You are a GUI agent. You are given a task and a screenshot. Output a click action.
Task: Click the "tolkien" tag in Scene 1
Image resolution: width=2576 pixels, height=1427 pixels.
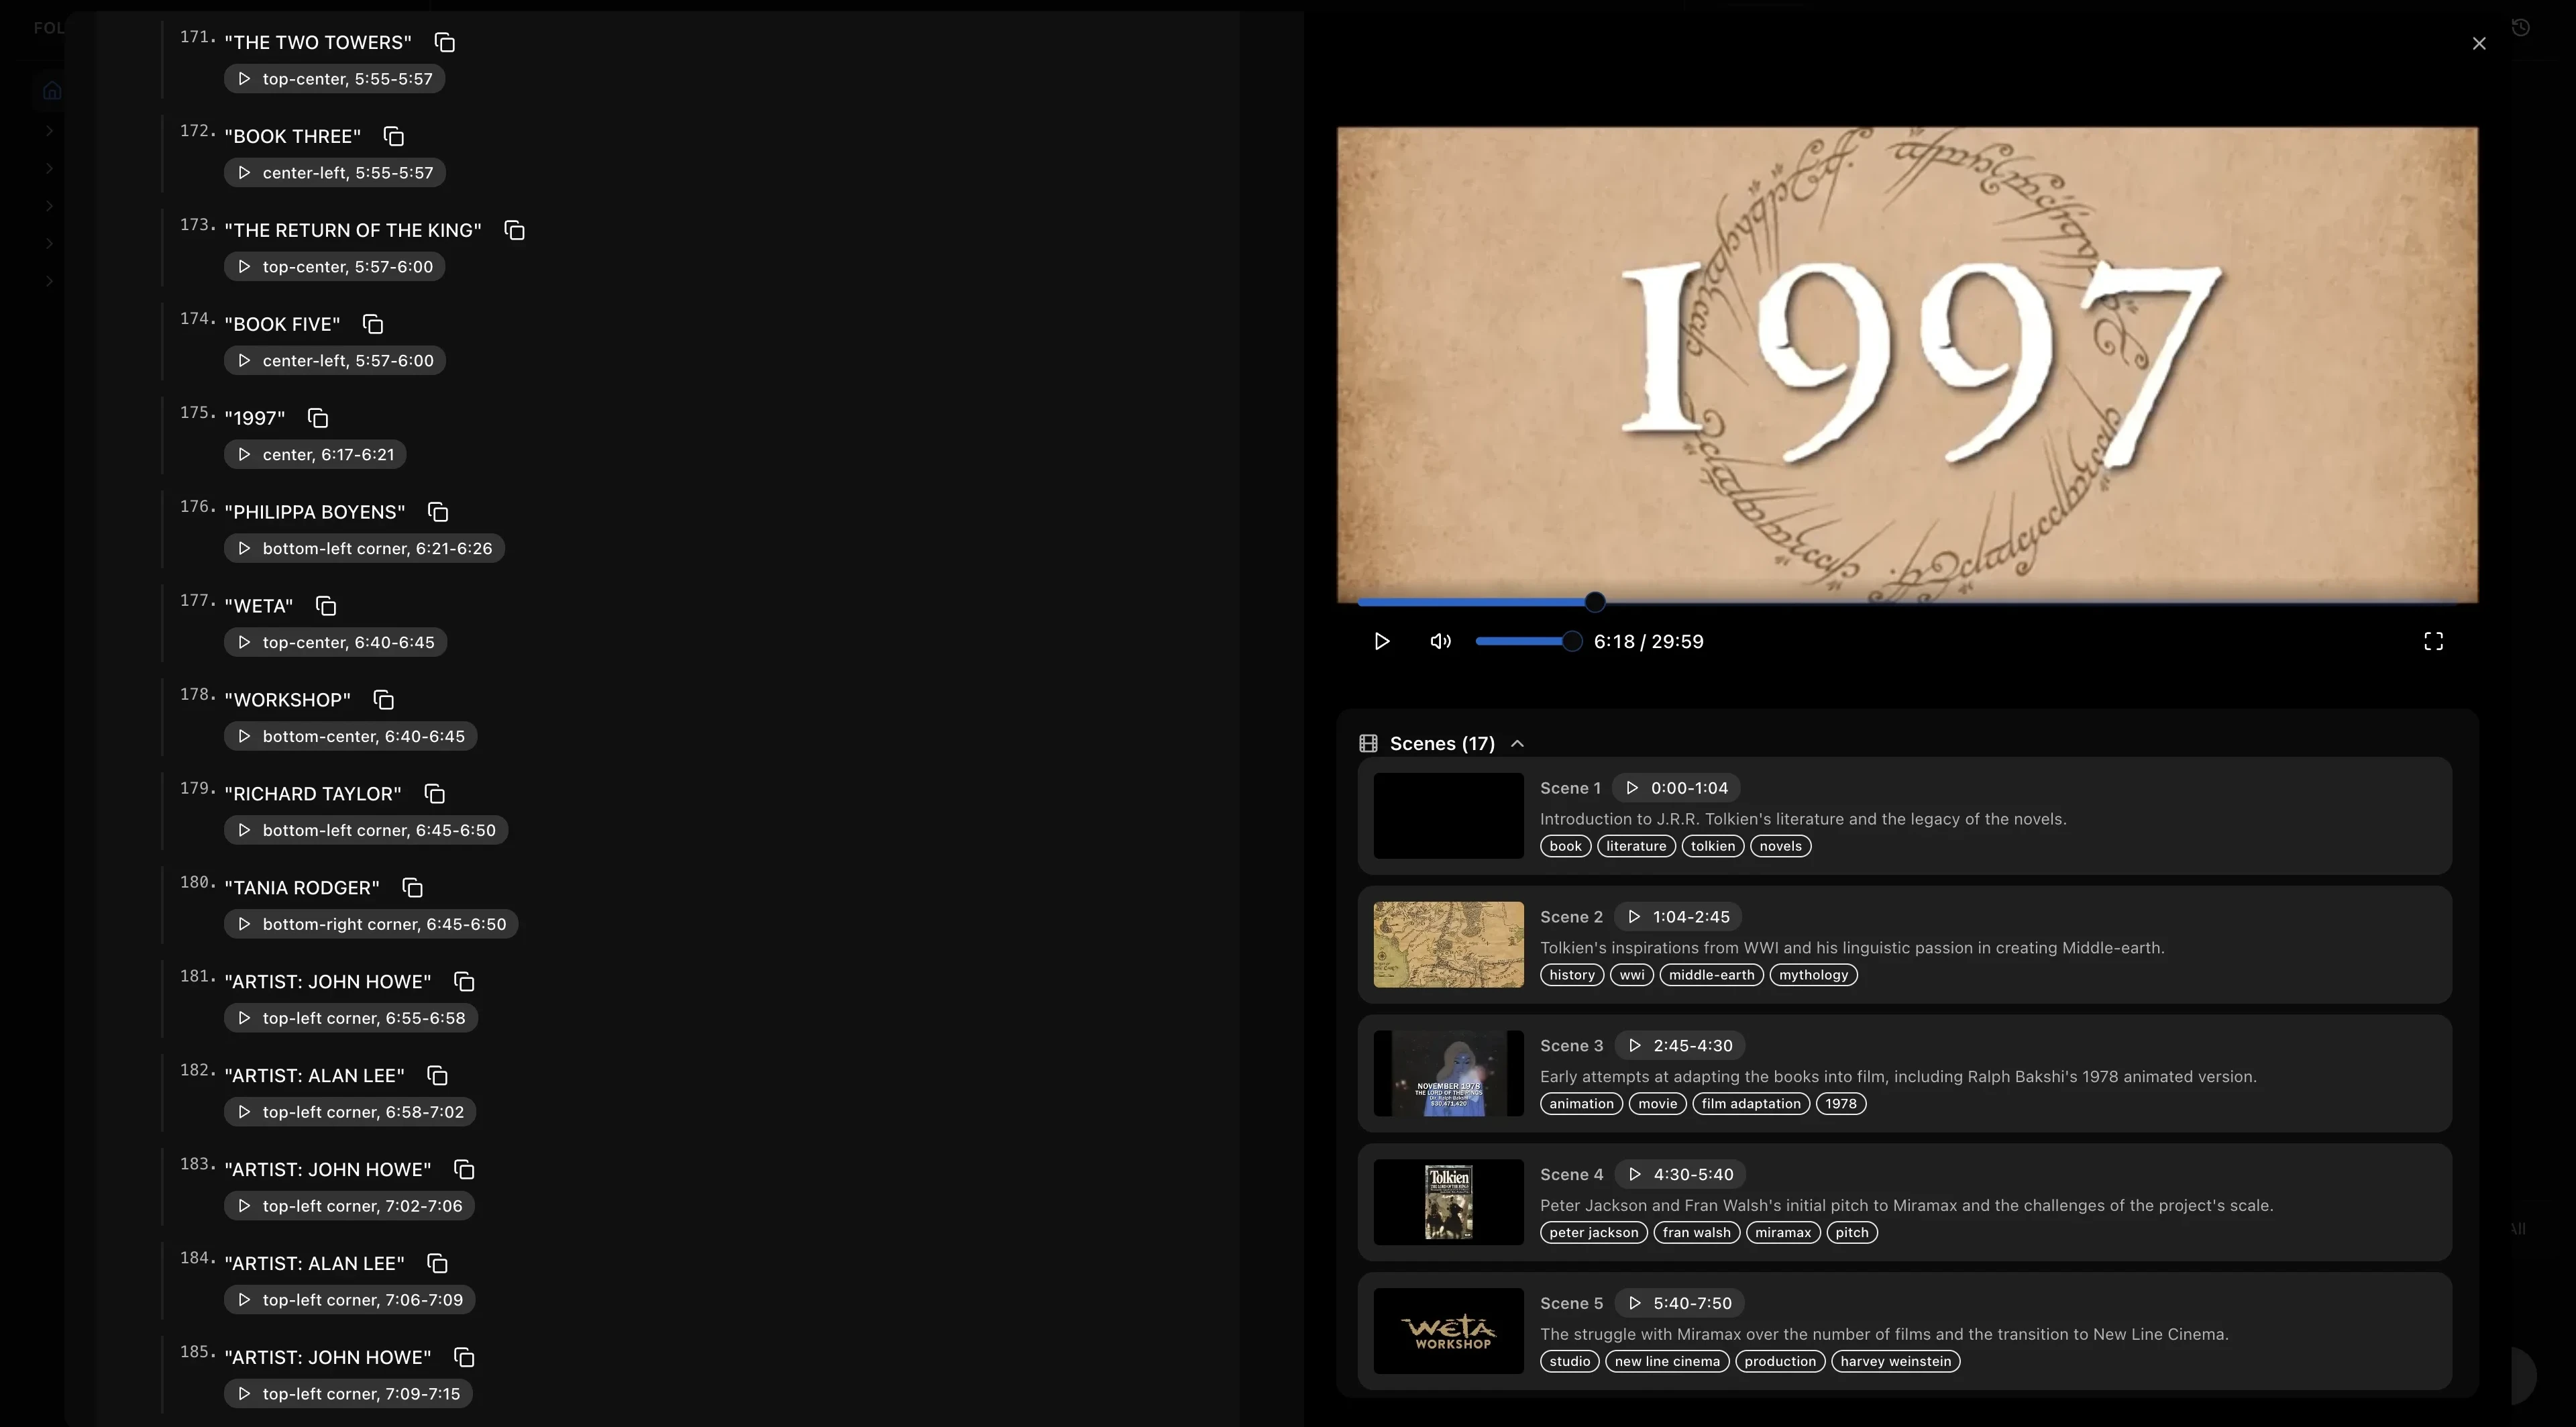(x=1713, y=845)
